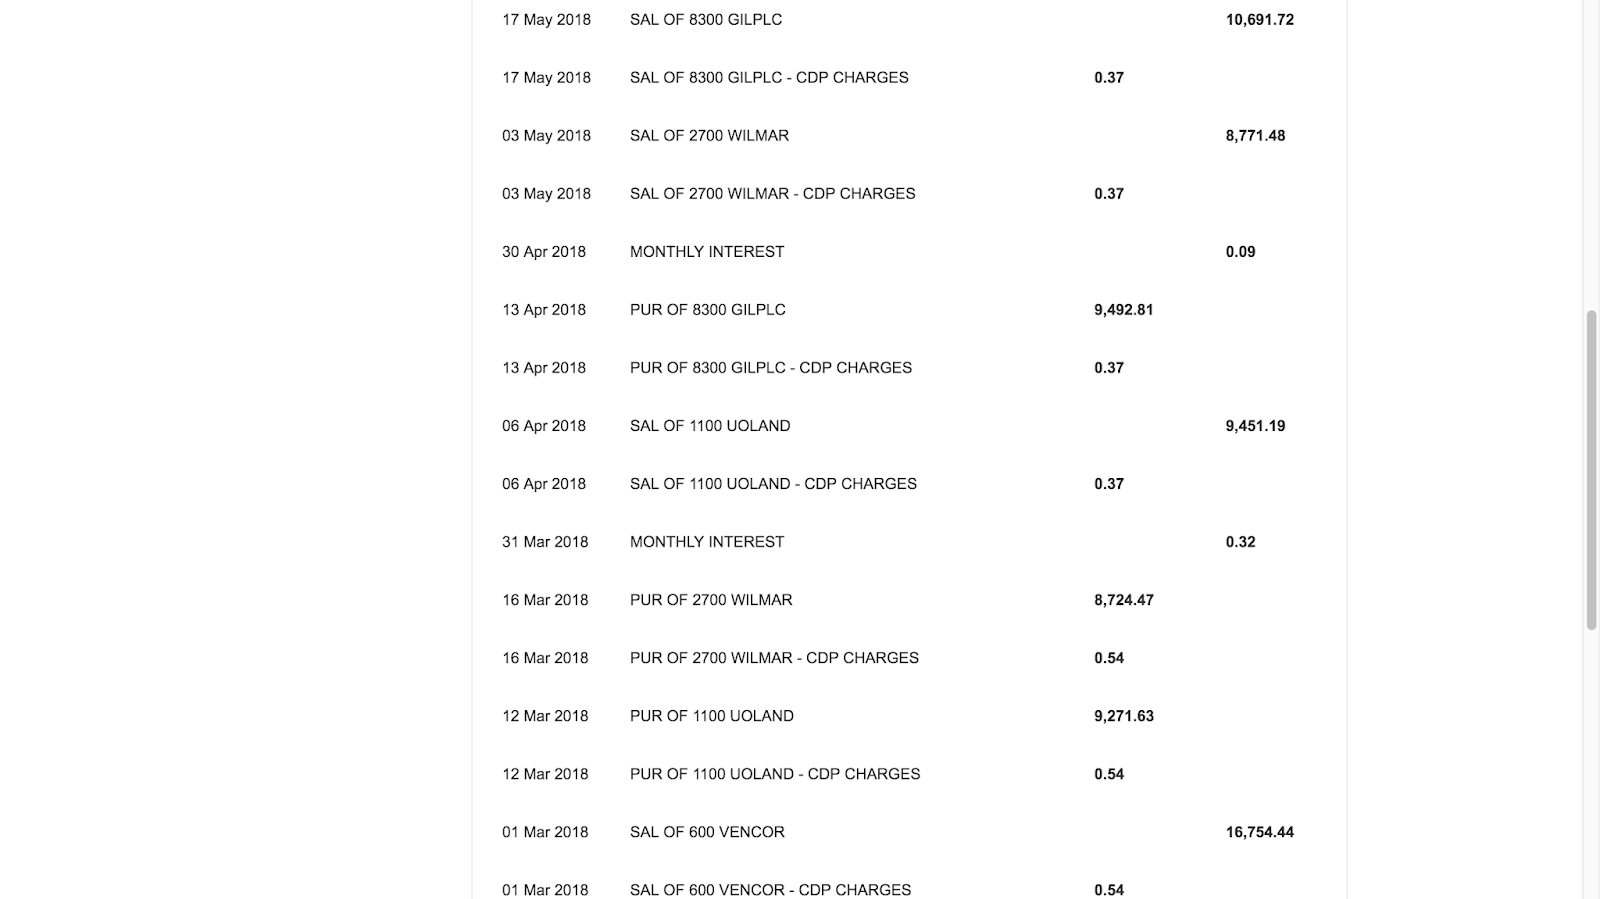Select the SAL OF 8300 GILPLC transaction
This screenshot has width=1600, height=899.
[909, 20]
